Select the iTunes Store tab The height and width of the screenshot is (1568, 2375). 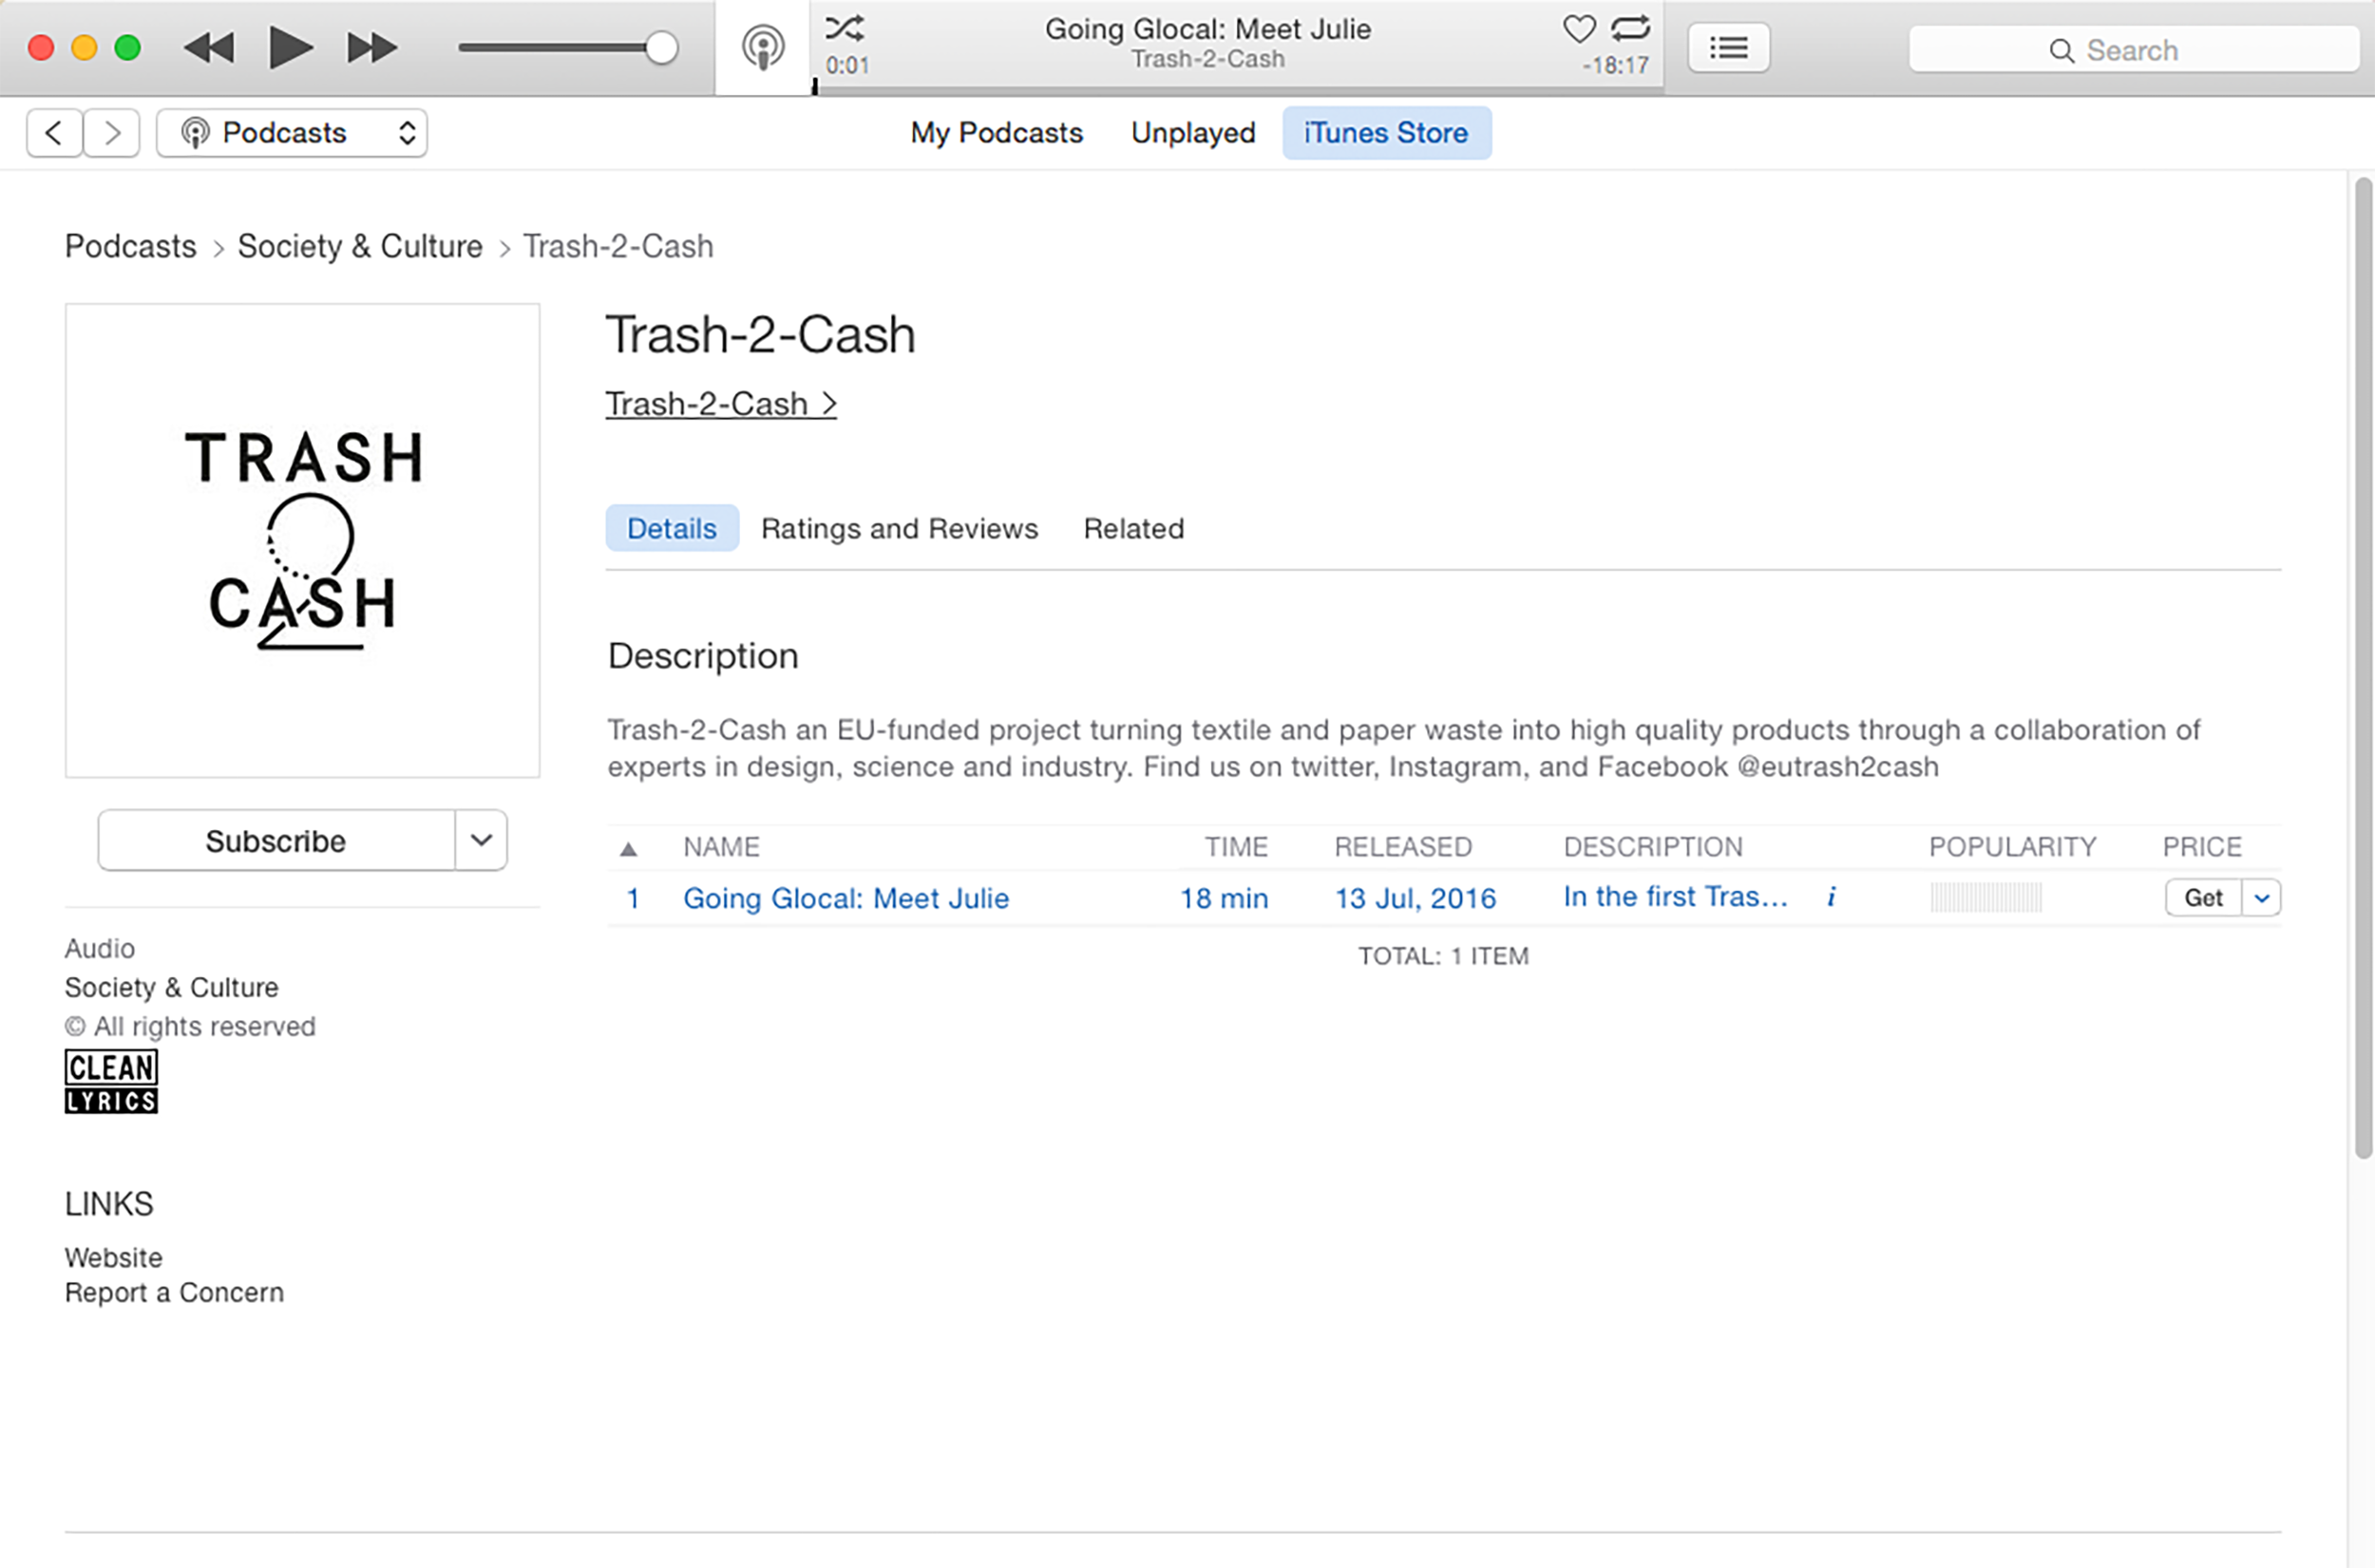click(1386, 132)
